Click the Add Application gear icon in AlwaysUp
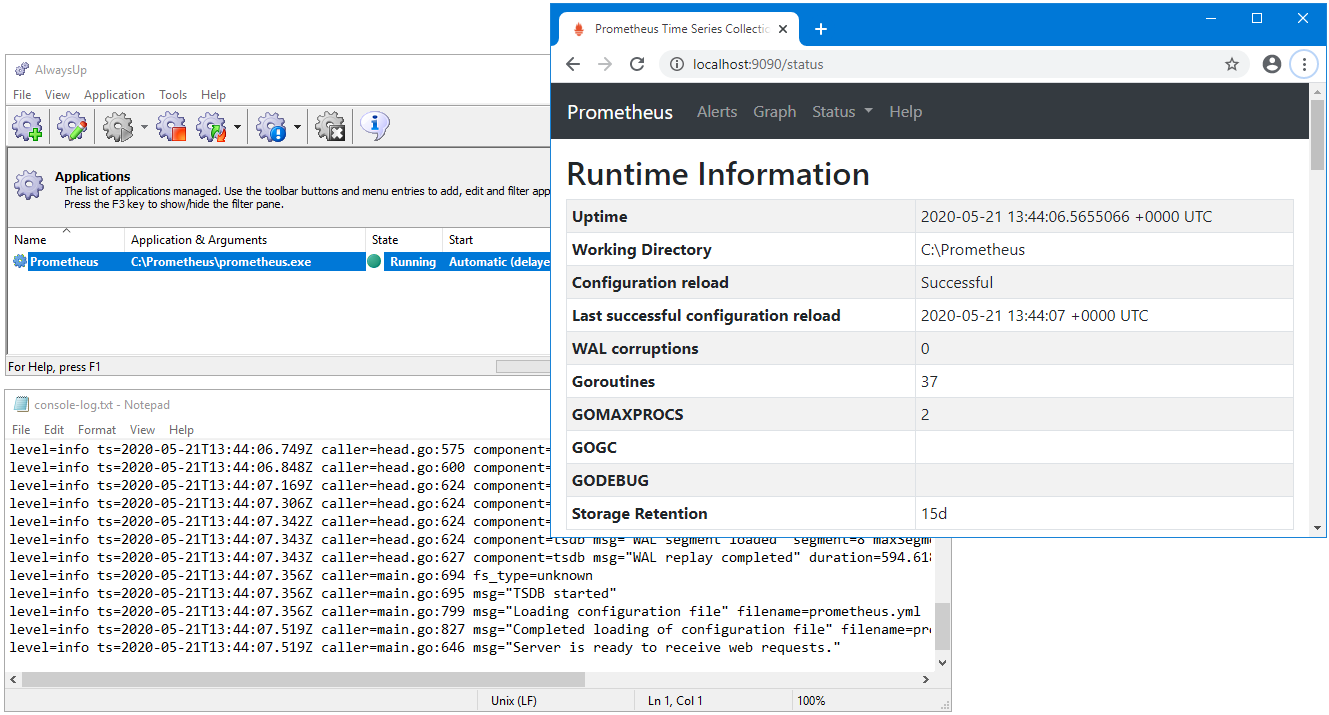1329x715 pixels. click(x=28, y=127)
